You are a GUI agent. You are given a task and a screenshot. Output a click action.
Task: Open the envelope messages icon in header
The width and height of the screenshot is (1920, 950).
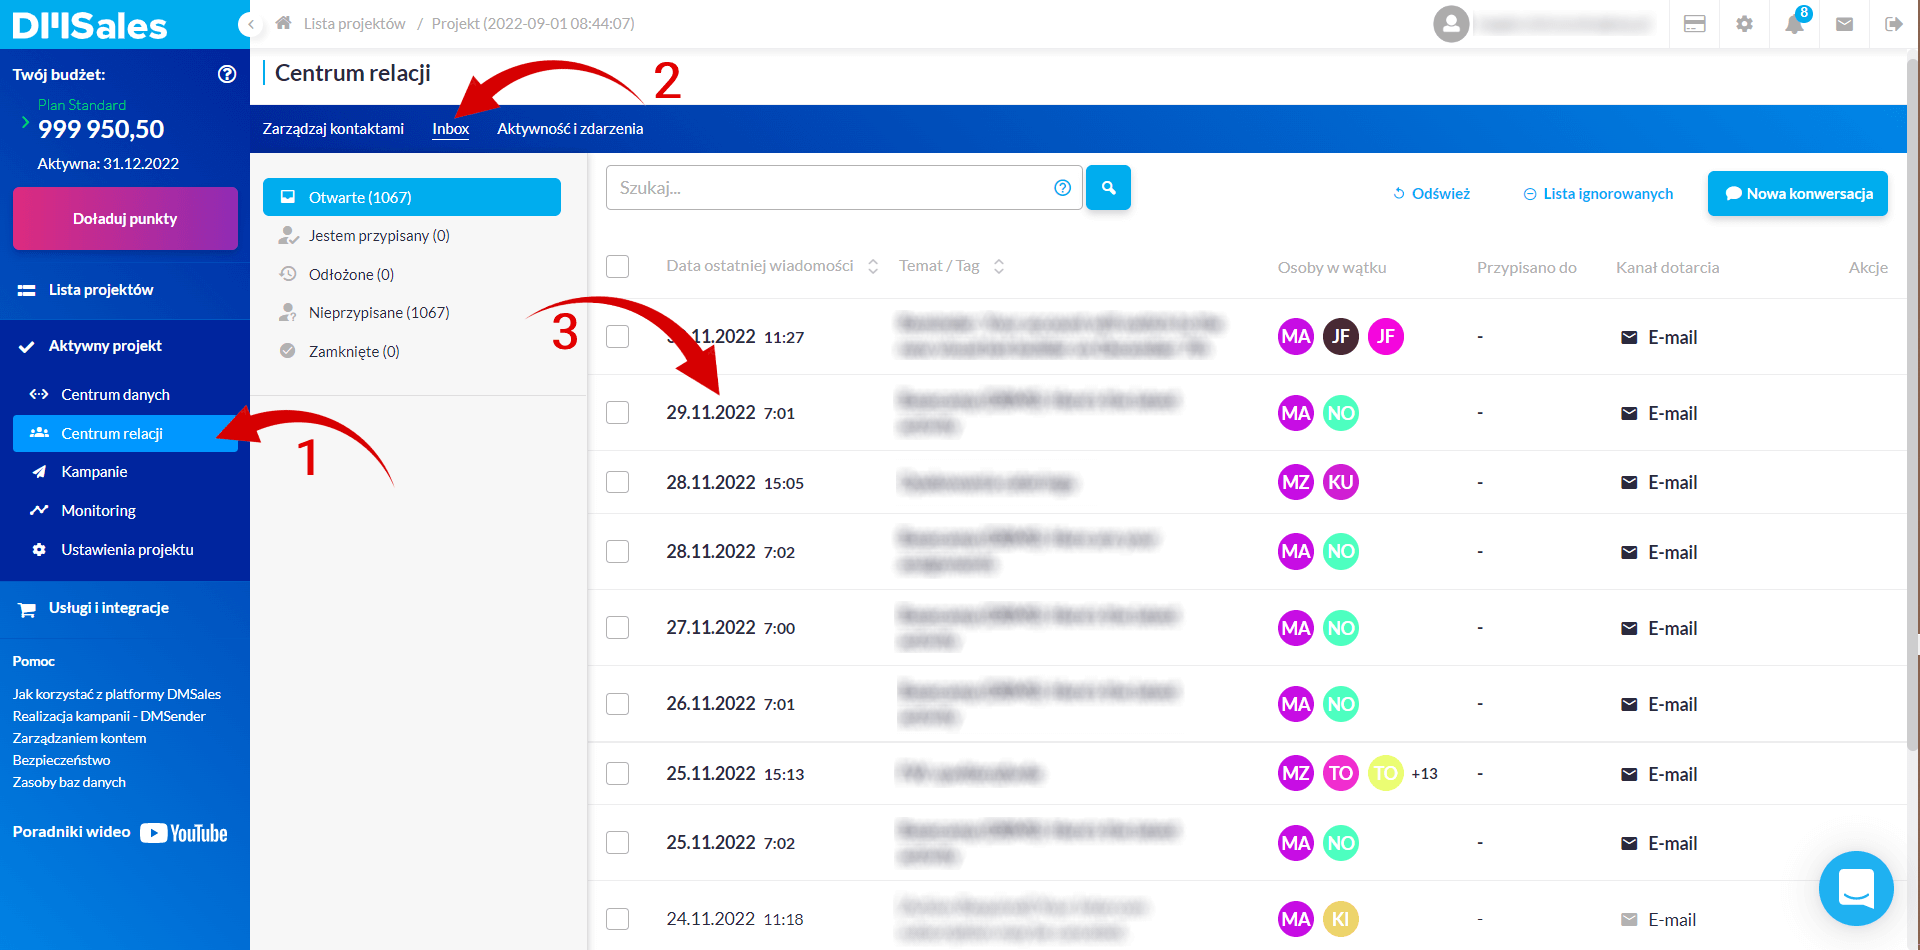click(x=1845, y=24)
